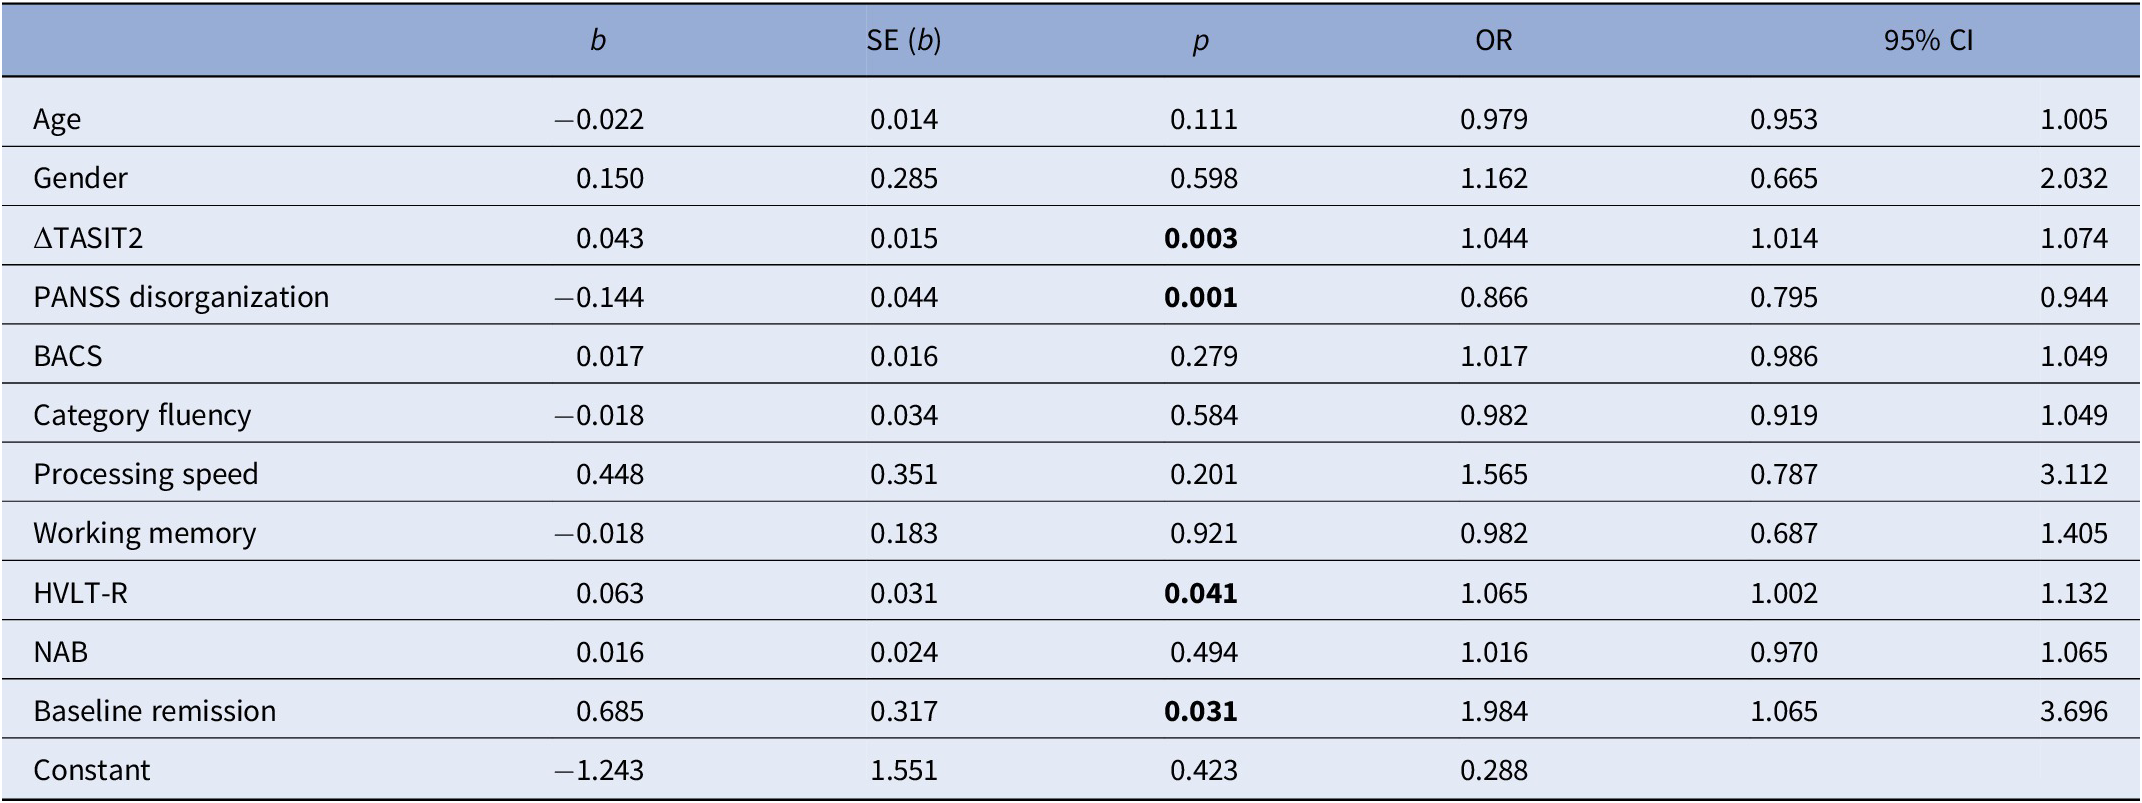The image size is (2142, 803).
Task: Click the 'Processing speed' row label
Action: 146,474
